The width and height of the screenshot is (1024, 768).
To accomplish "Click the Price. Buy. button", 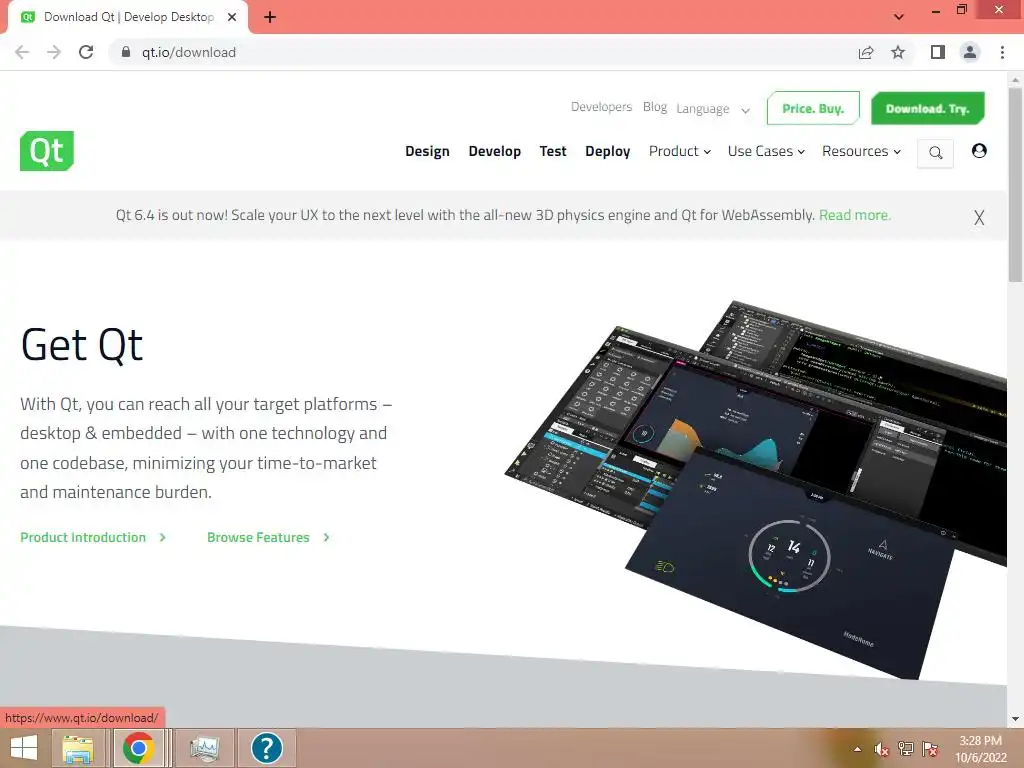I will [813, 108].
